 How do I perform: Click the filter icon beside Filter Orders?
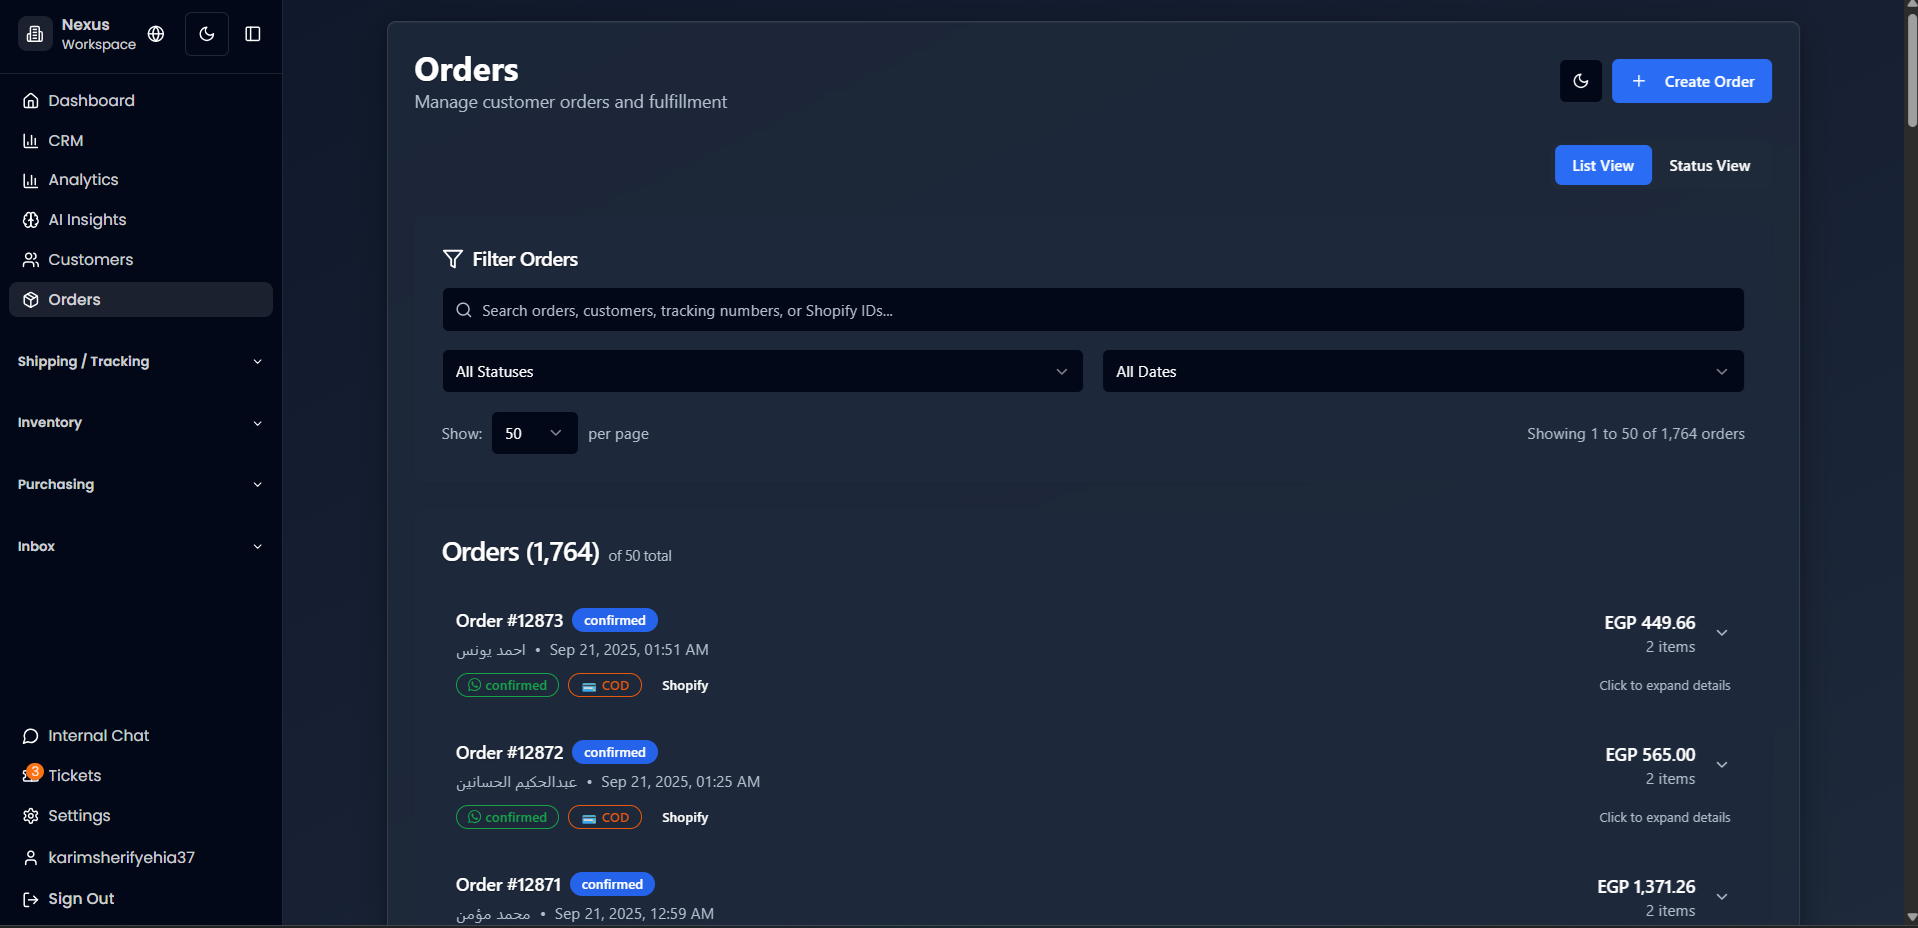pyautogui.click(x=453, y=259)
